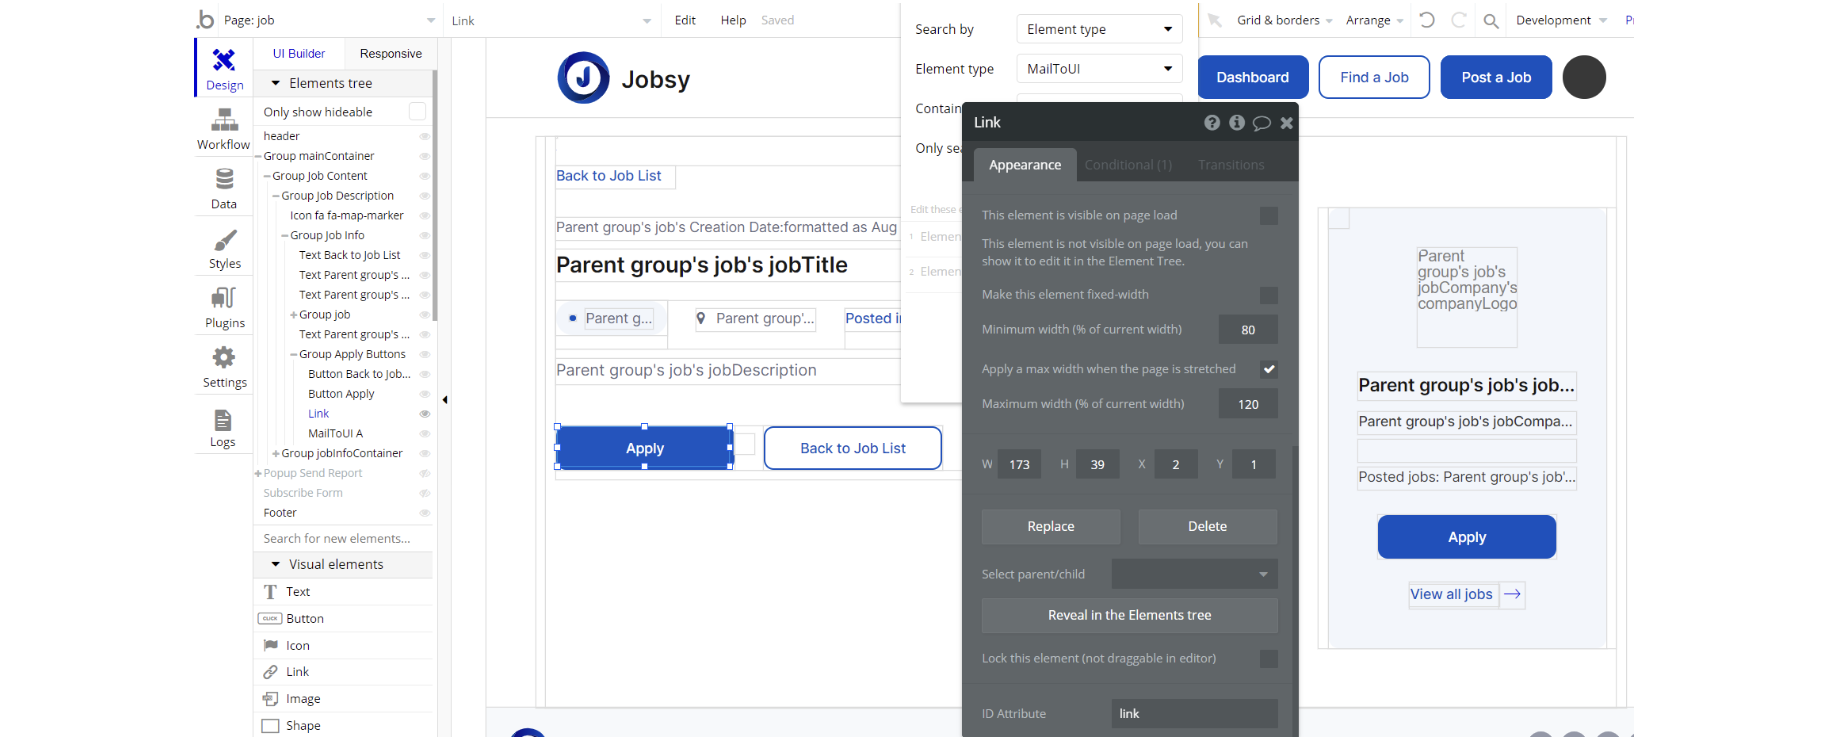Click the search magnifier icon in toolbar
The width and height of the screenshot is (1830, 744).
click(1490, 21)
